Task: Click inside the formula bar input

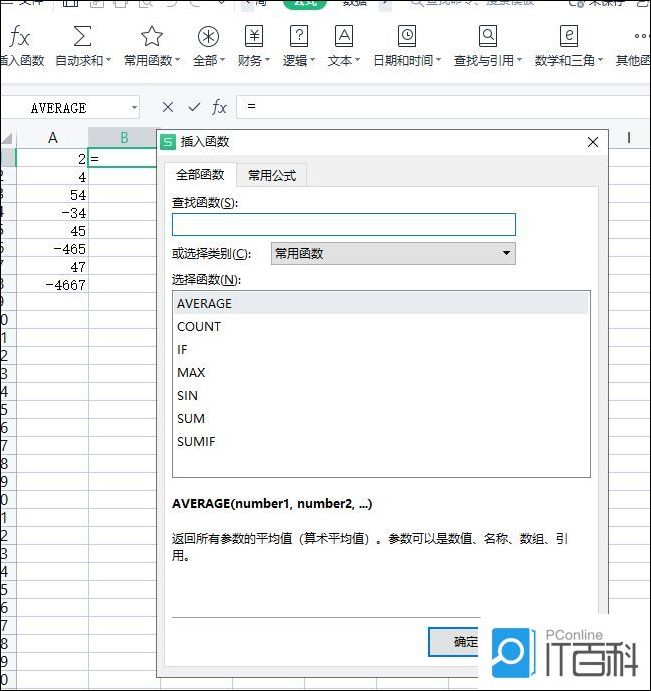Action: (443, 107)
